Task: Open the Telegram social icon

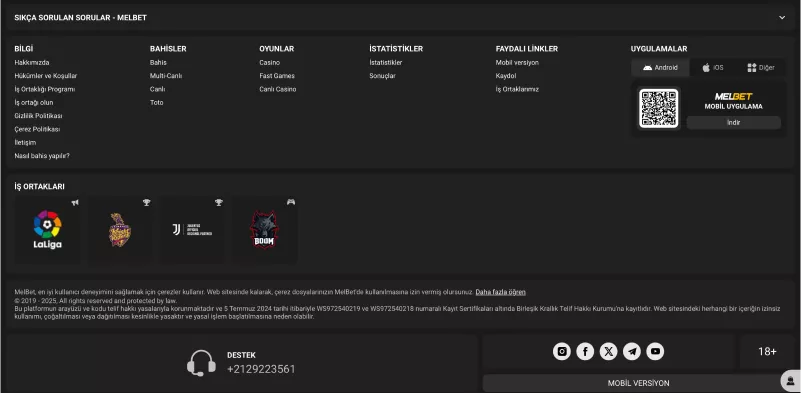Action: pos(632,351)
